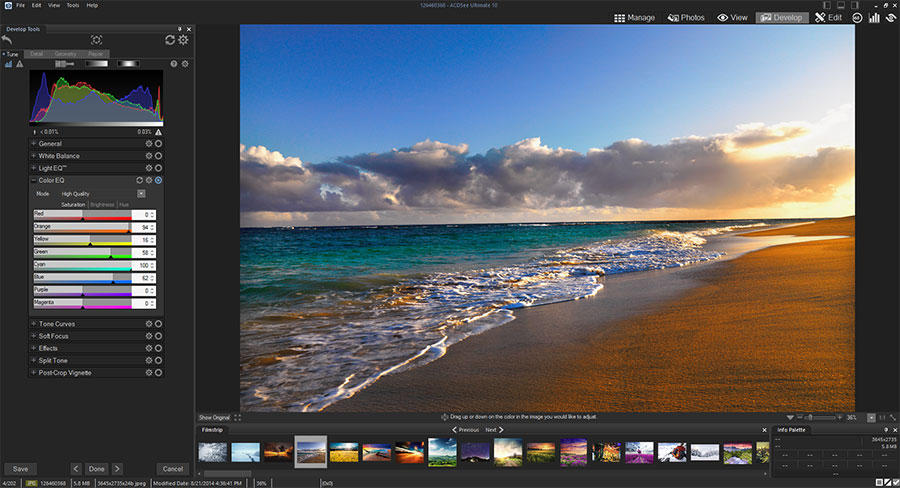Viewport: 900px width, 488px height.
Task: Open Color EQ group settings gear
Action: (x=149, y=180)
